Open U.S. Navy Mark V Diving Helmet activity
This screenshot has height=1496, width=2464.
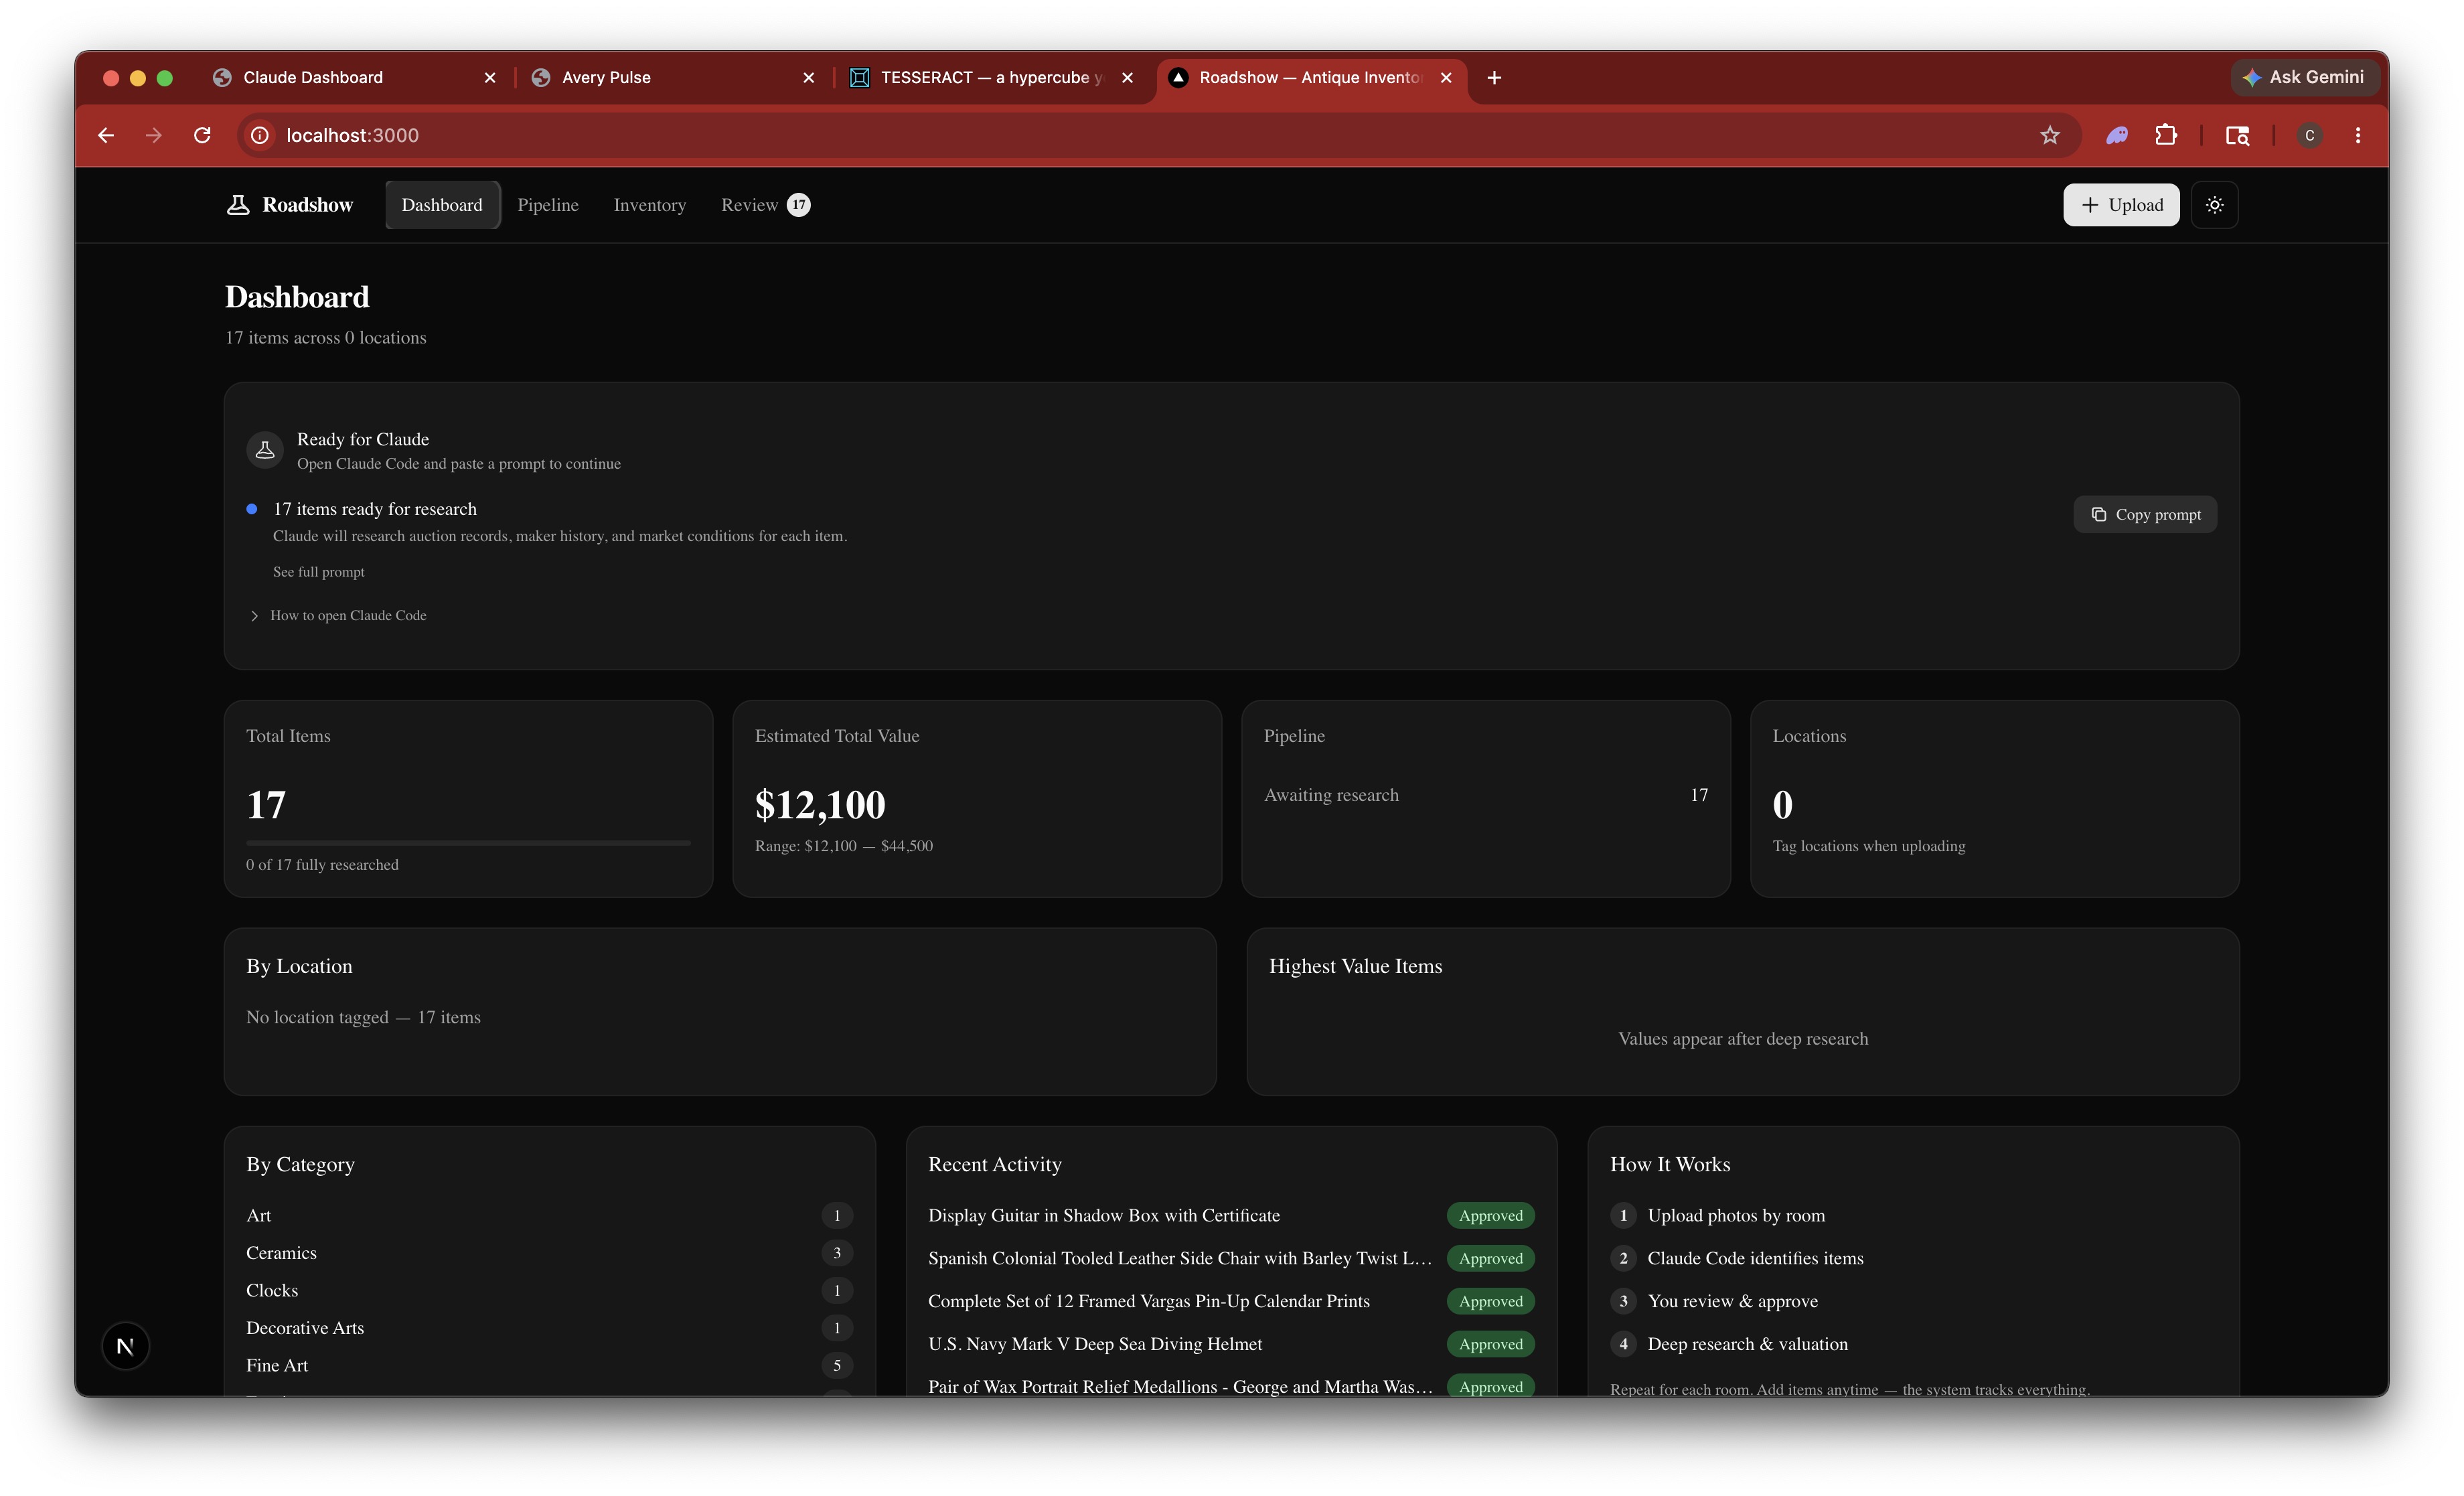[1095, 1344]
